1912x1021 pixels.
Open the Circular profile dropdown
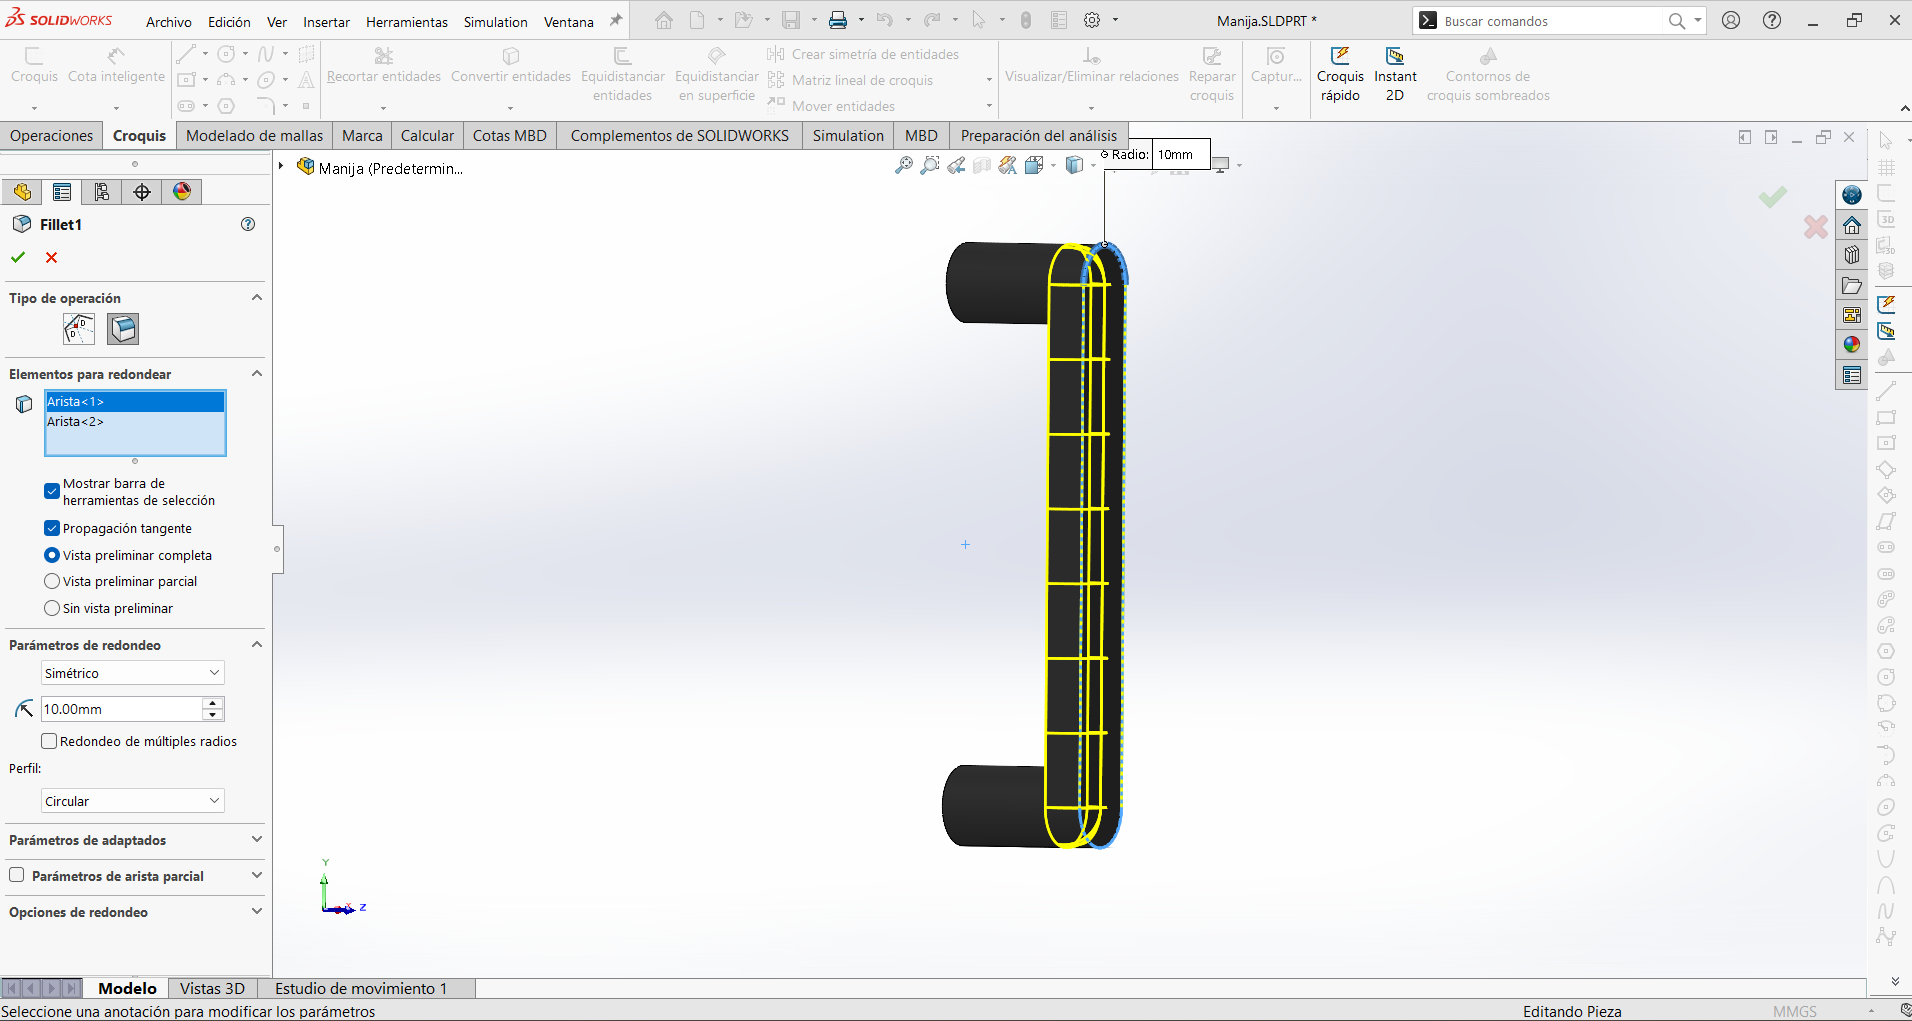132,801
